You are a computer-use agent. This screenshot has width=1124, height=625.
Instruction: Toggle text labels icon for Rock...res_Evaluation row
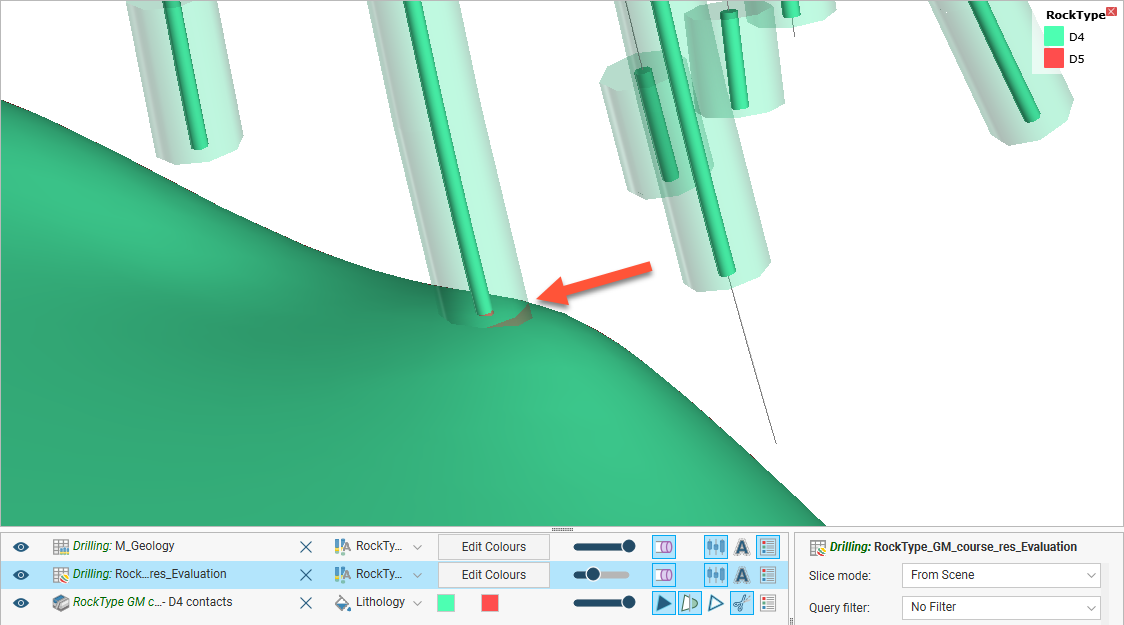tap(742, 575)
